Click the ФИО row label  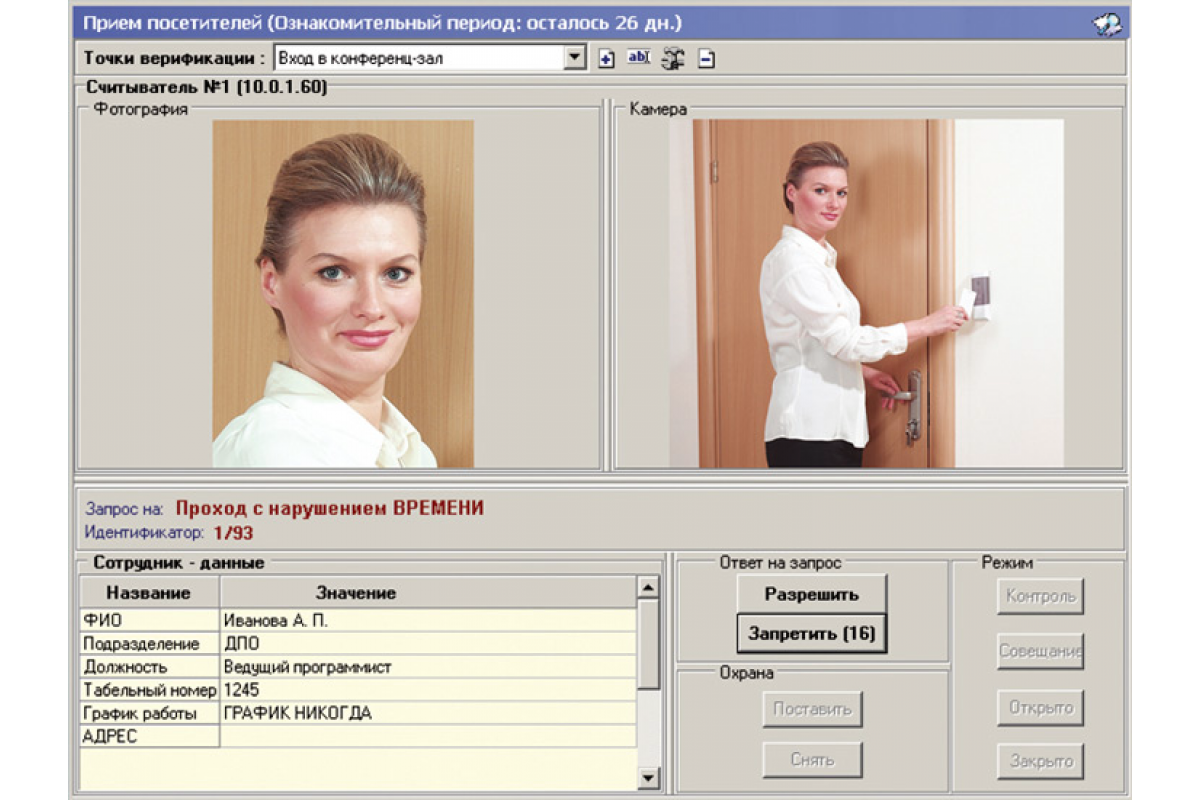click(x=149, y=620)
